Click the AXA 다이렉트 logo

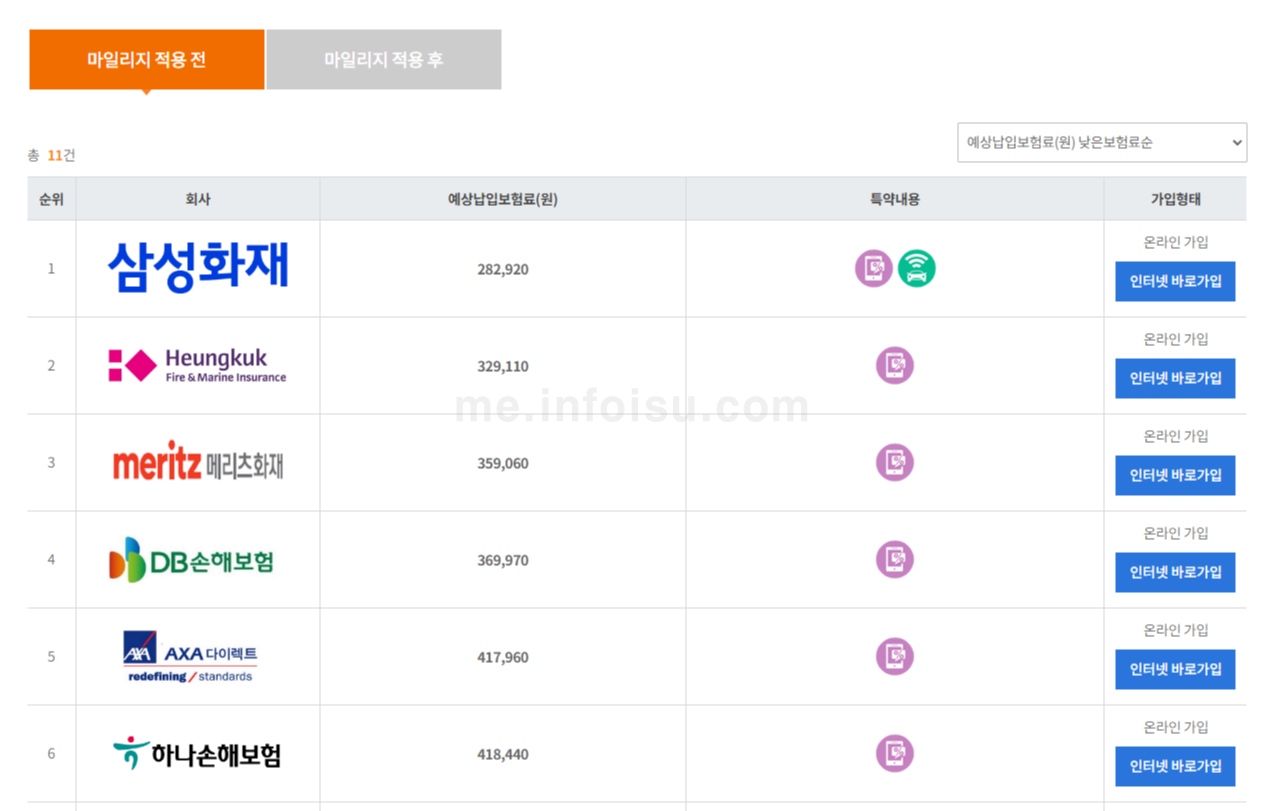(190, 657)
